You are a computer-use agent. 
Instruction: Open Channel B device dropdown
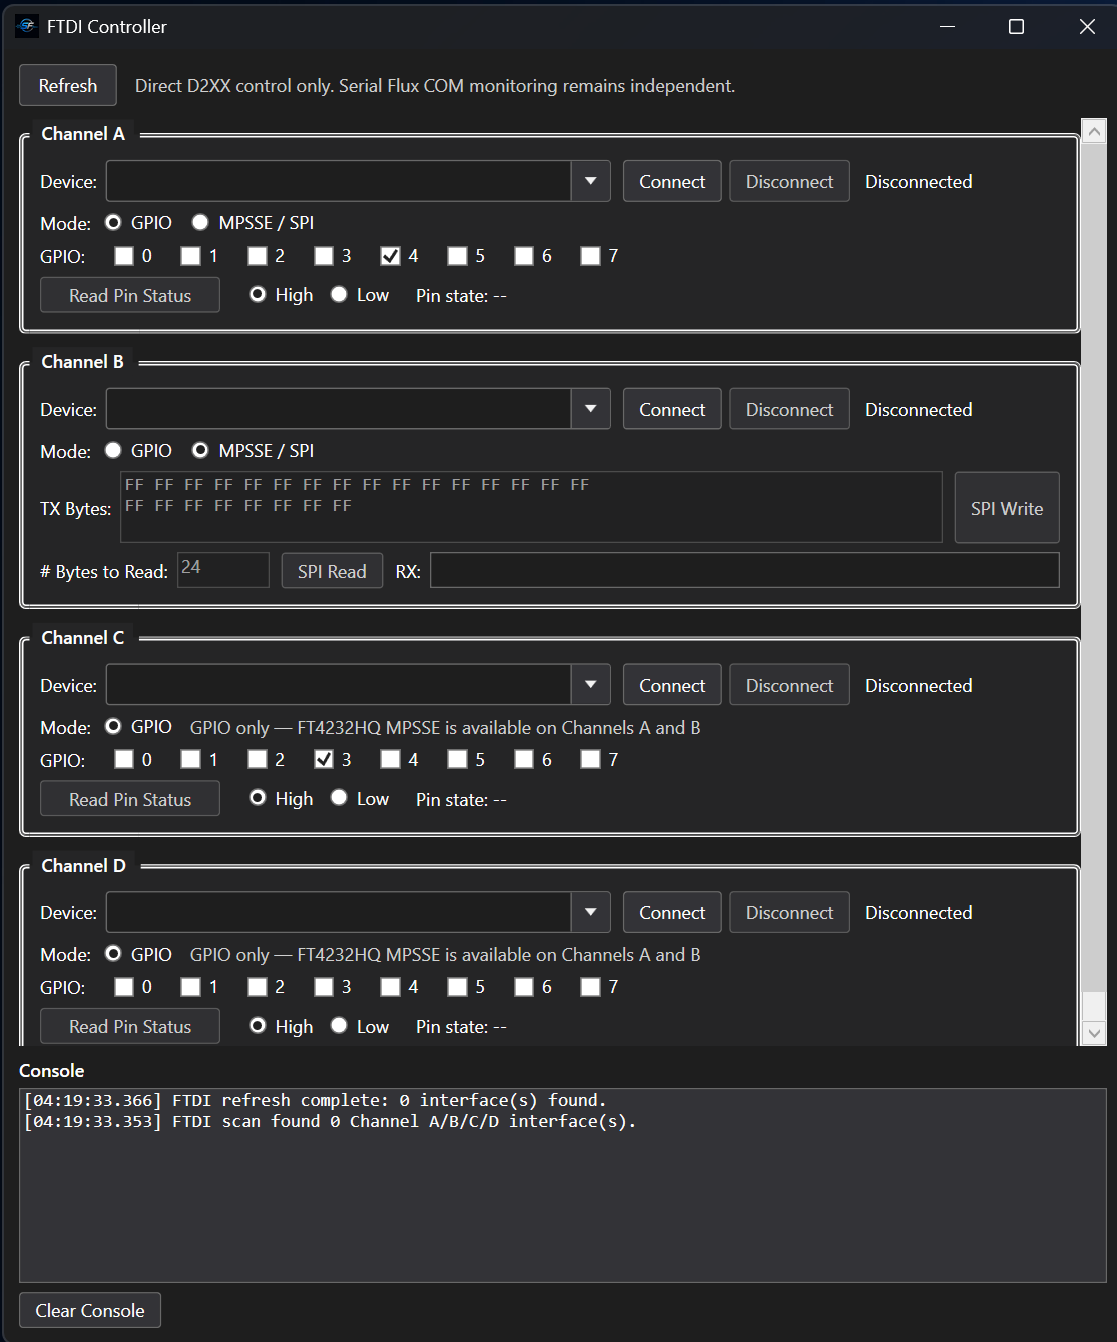(x=591, y=409)
